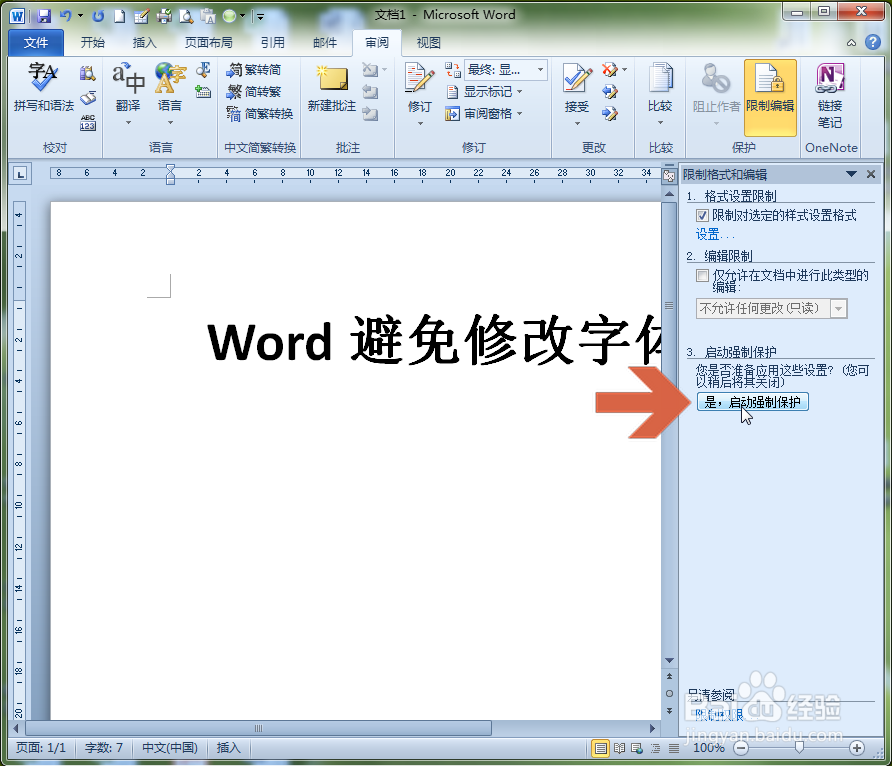Toggle the ruler display icon above scrollbar
The image size is (892, 766).
(669, 176)
